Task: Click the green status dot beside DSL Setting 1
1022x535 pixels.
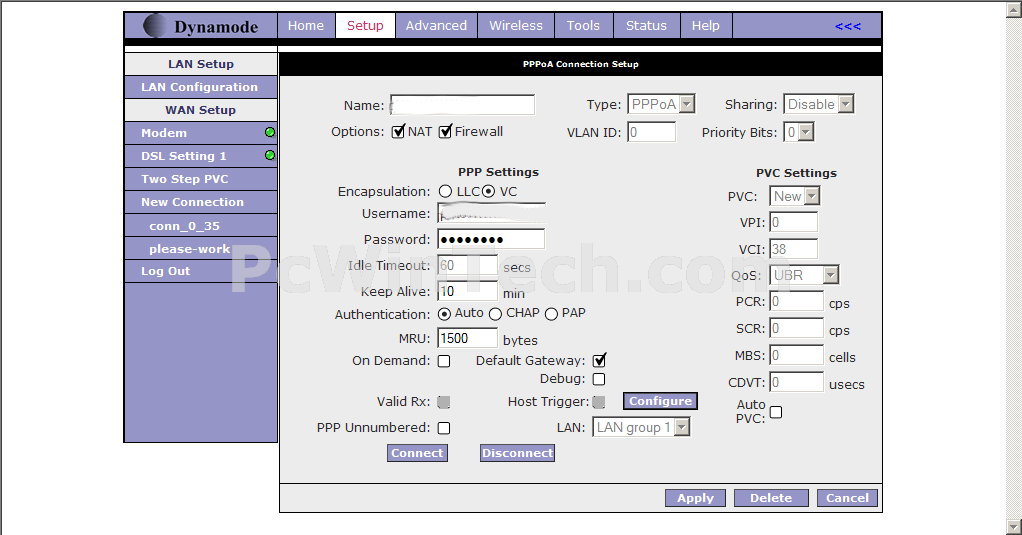Action: click(270, 155)
